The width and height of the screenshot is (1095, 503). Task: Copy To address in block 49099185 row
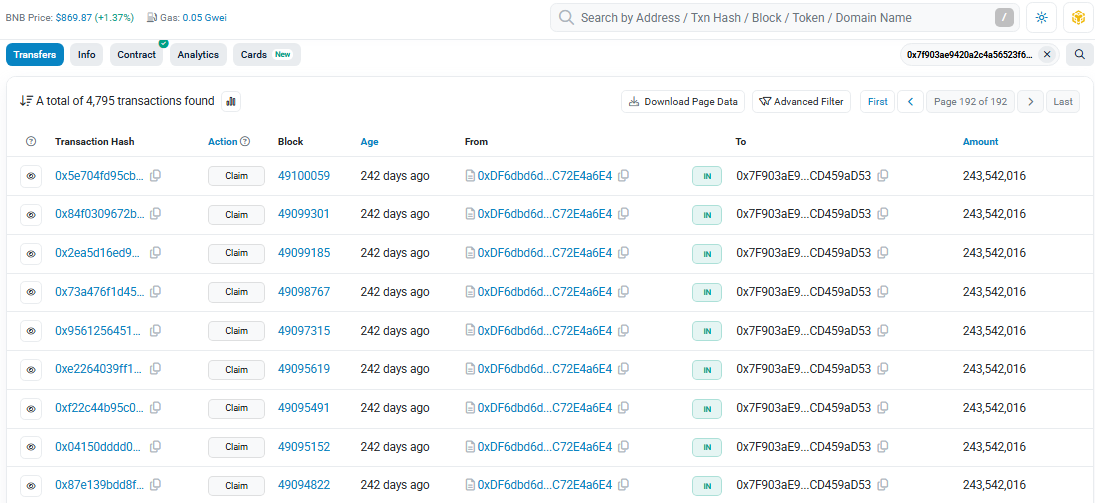(883, 253)
